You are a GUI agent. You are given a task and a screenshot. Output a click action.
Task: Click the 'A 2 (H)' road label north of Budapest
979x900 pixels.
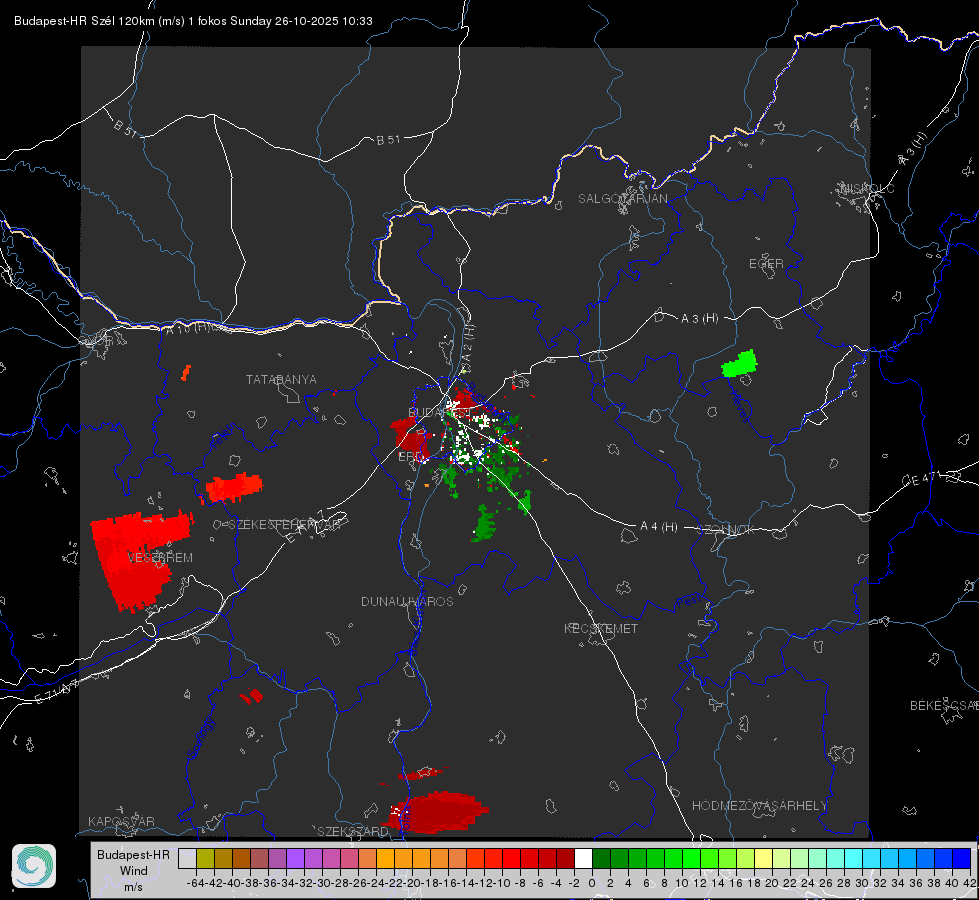468,342
